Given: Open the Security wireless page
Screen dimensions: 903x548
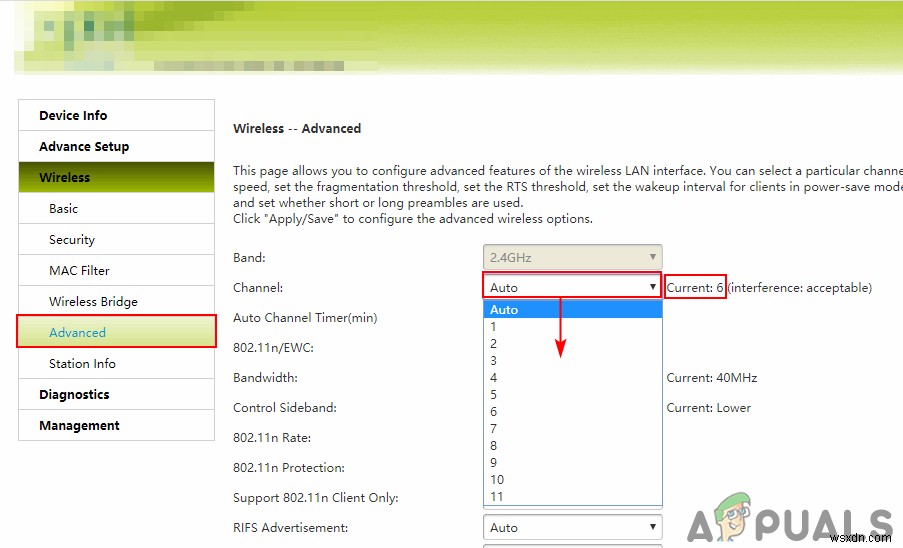Looking at the screenshot, I should click(116, 239).
